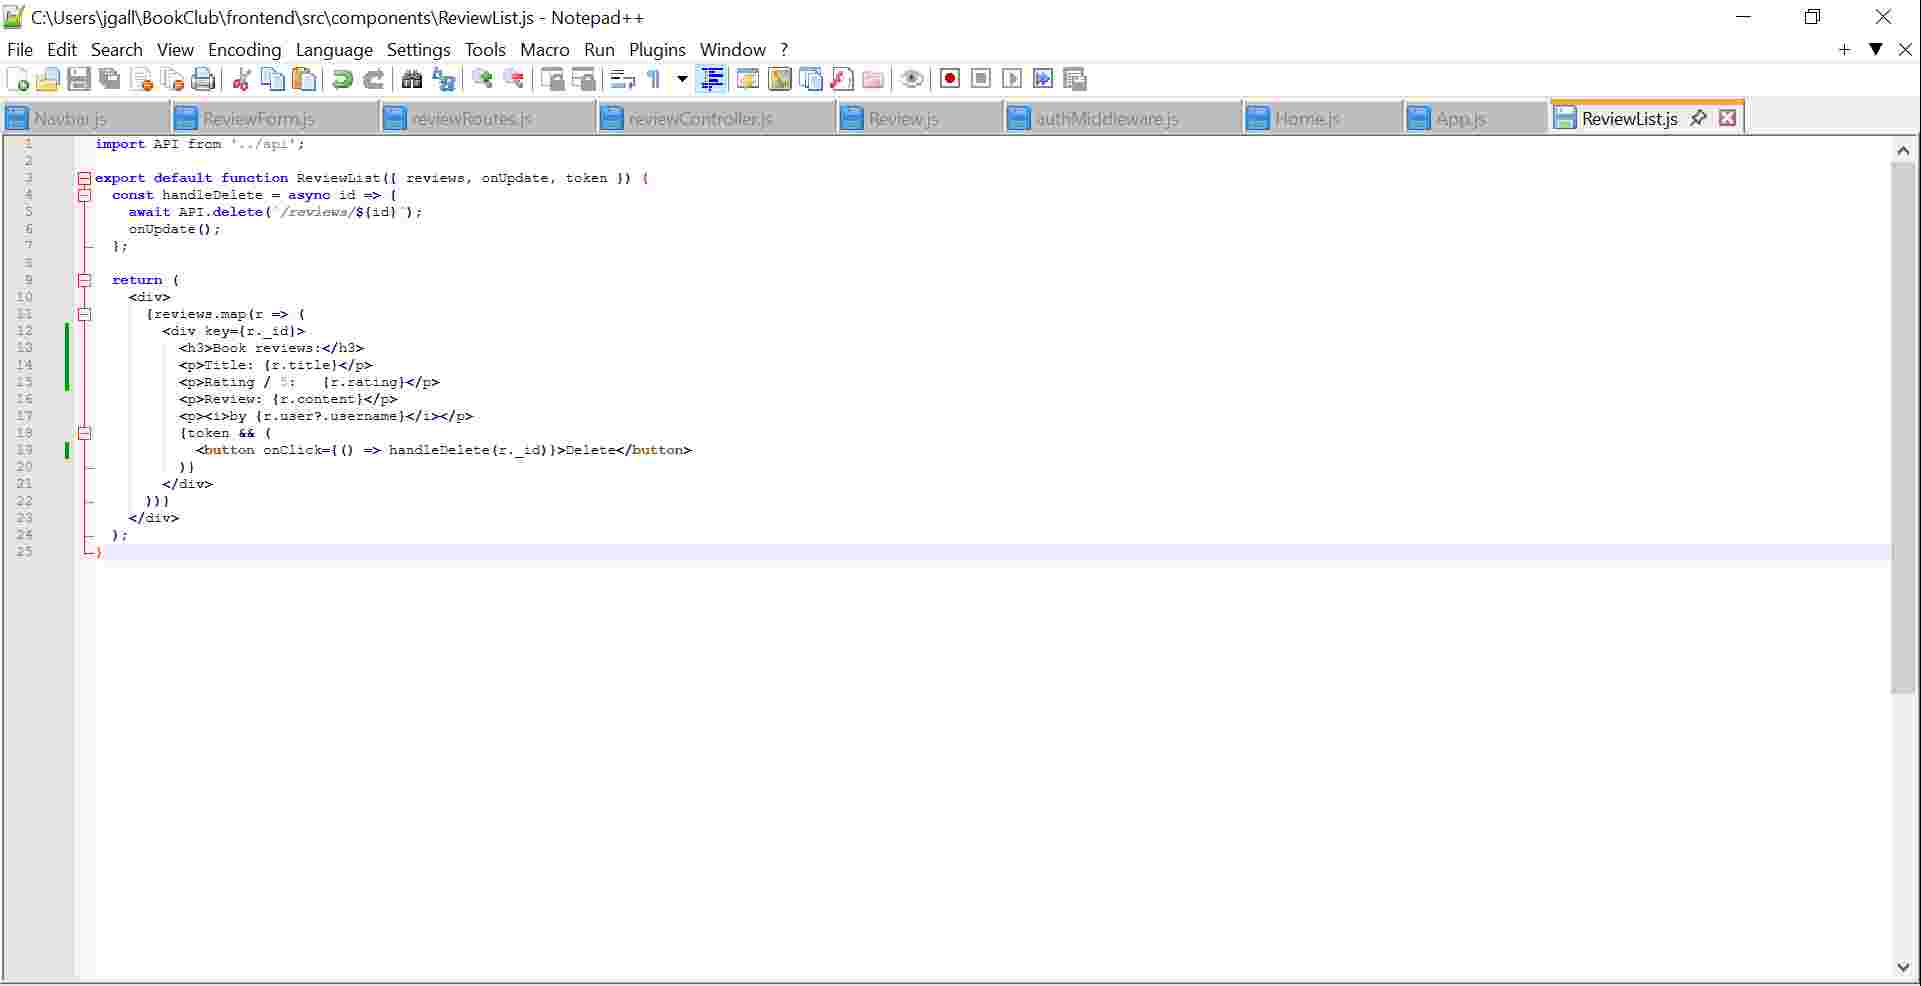This screenshot has height=986, width=1921.
Task: Toggle Show All Characters paragraph mark
Action: click(654, 79)
